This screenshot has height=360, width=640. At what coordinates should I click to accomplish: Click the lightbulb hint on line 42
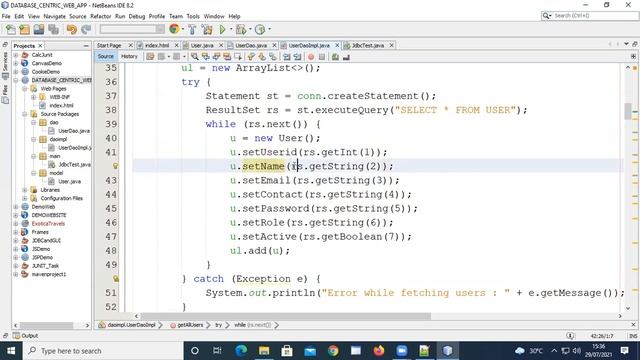116,166
